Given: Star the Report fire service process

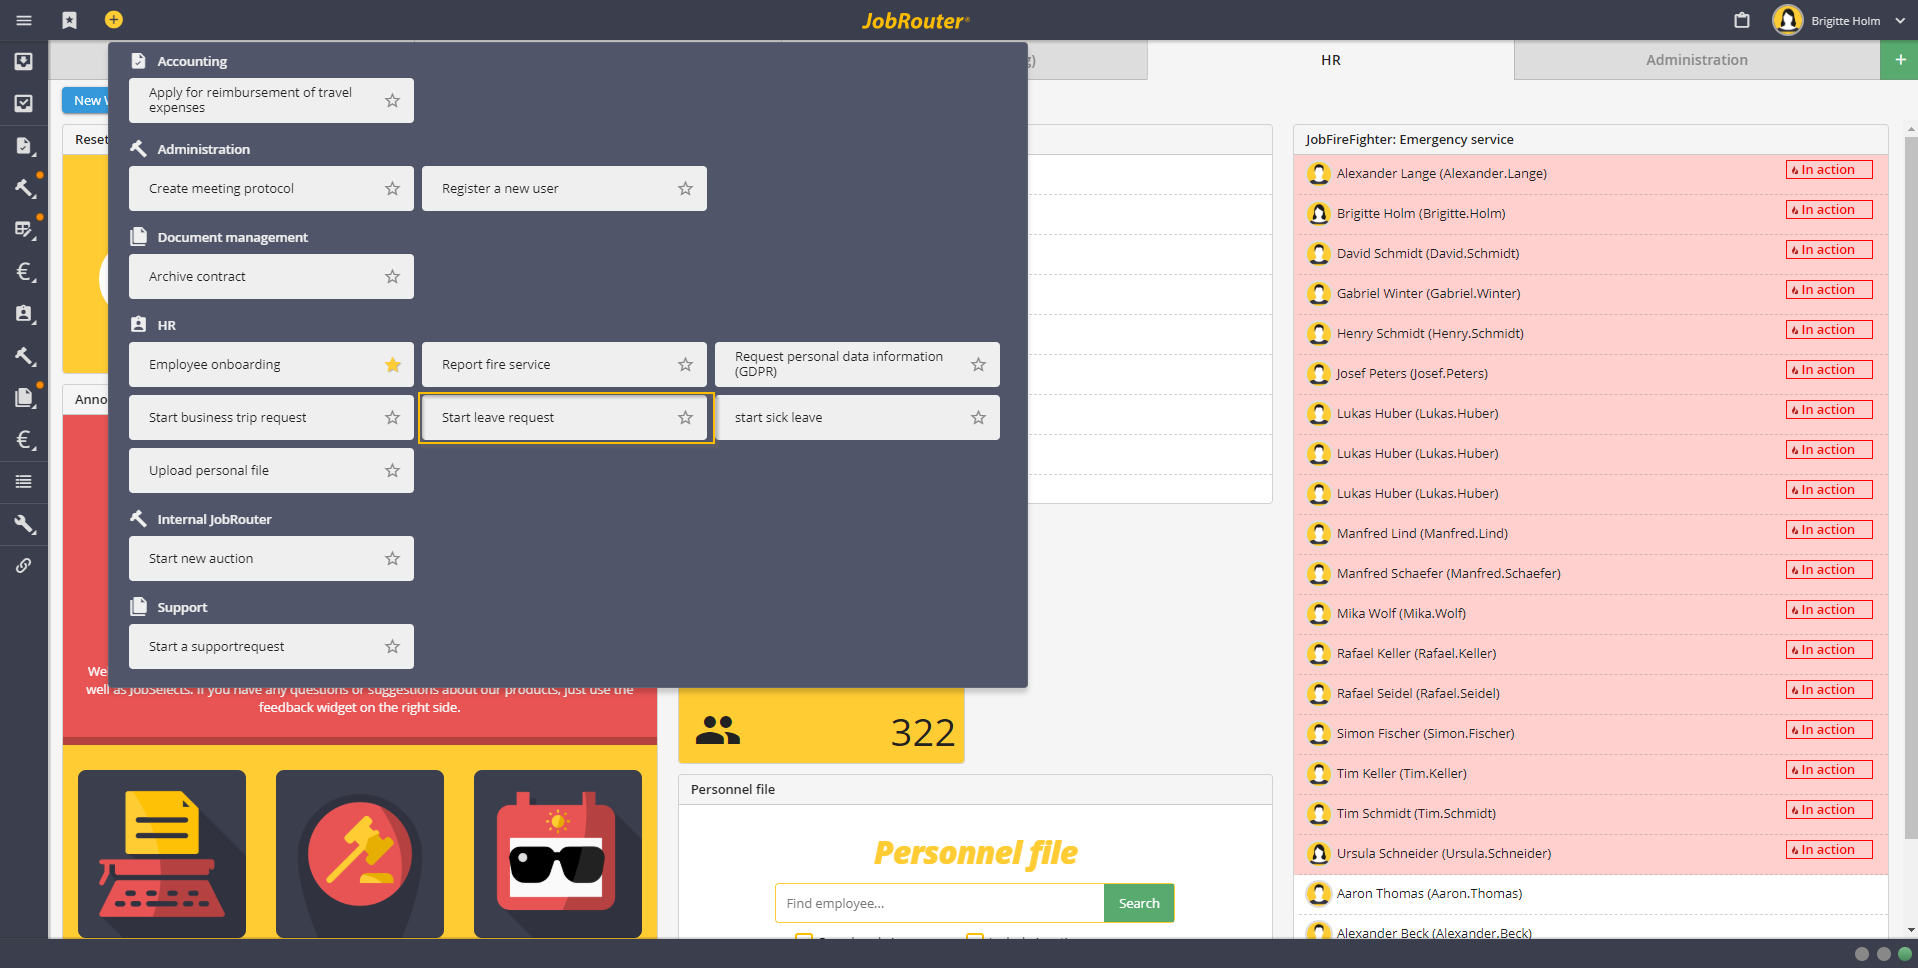Looking at the screenshot, I should (x=685, y=364).
